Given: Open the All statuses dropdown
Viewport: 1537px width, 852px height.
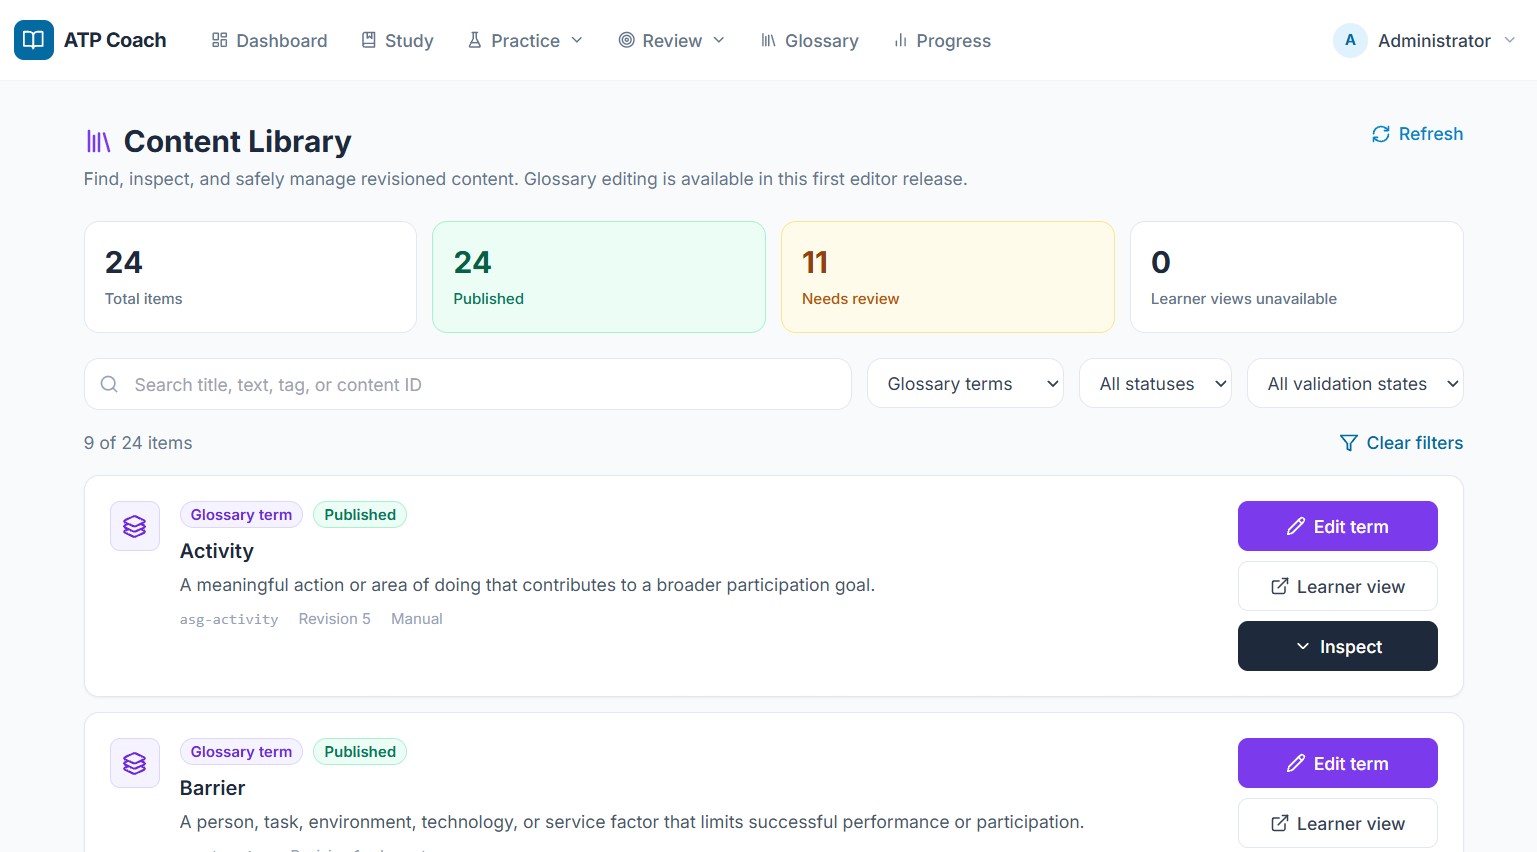Looking at the screenshot, I should [1155, 384].
